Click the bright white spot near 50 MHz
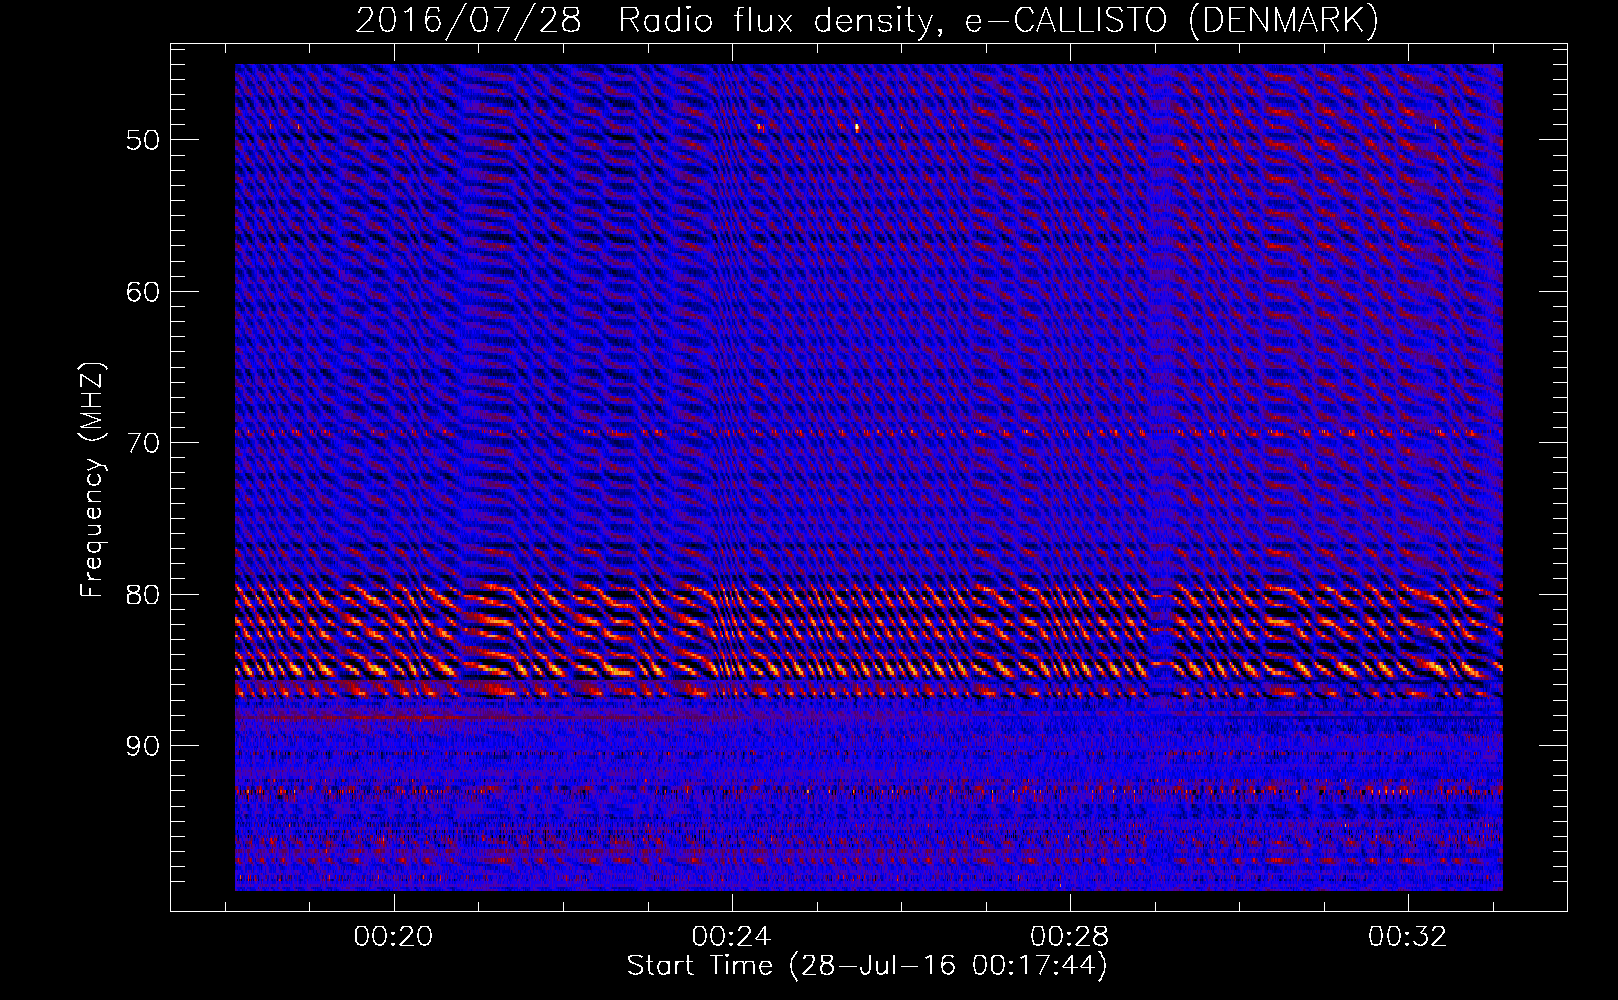 pos(857,127)
